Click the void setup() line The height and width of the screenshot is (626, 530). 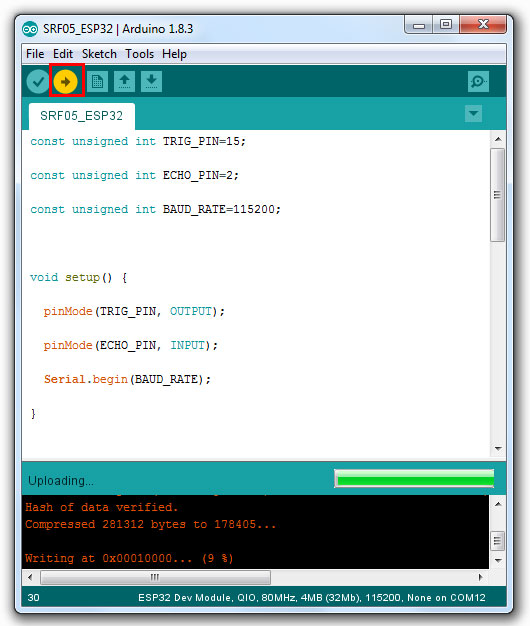click(x=79, y=277)
